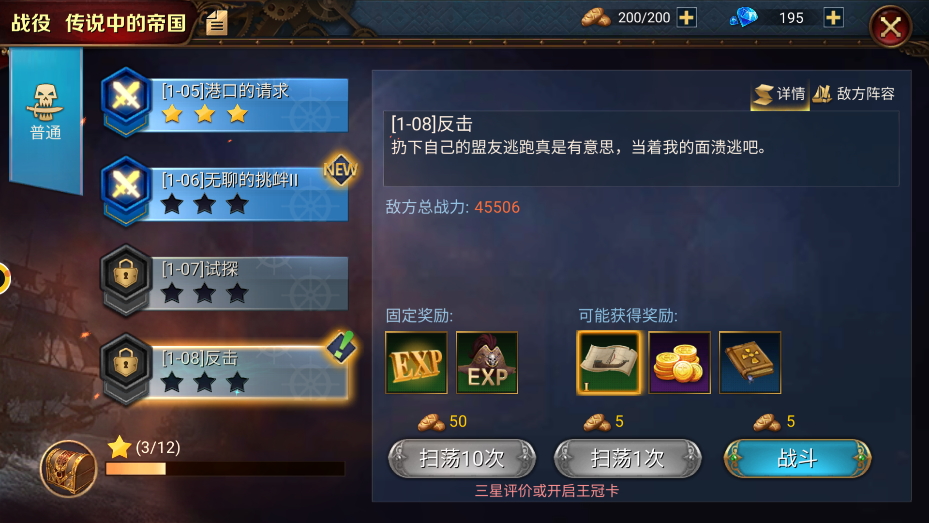
Task: Start battle with 战斗 button
Action: [797, 458]
